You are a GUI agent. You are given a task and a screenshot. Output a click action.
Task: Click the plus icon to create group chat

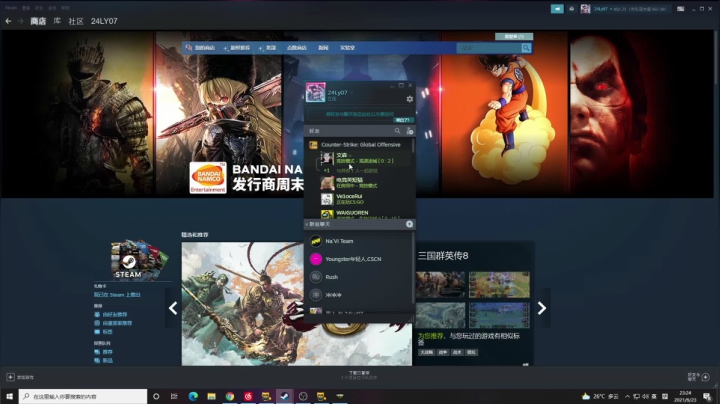pos(409,224)
